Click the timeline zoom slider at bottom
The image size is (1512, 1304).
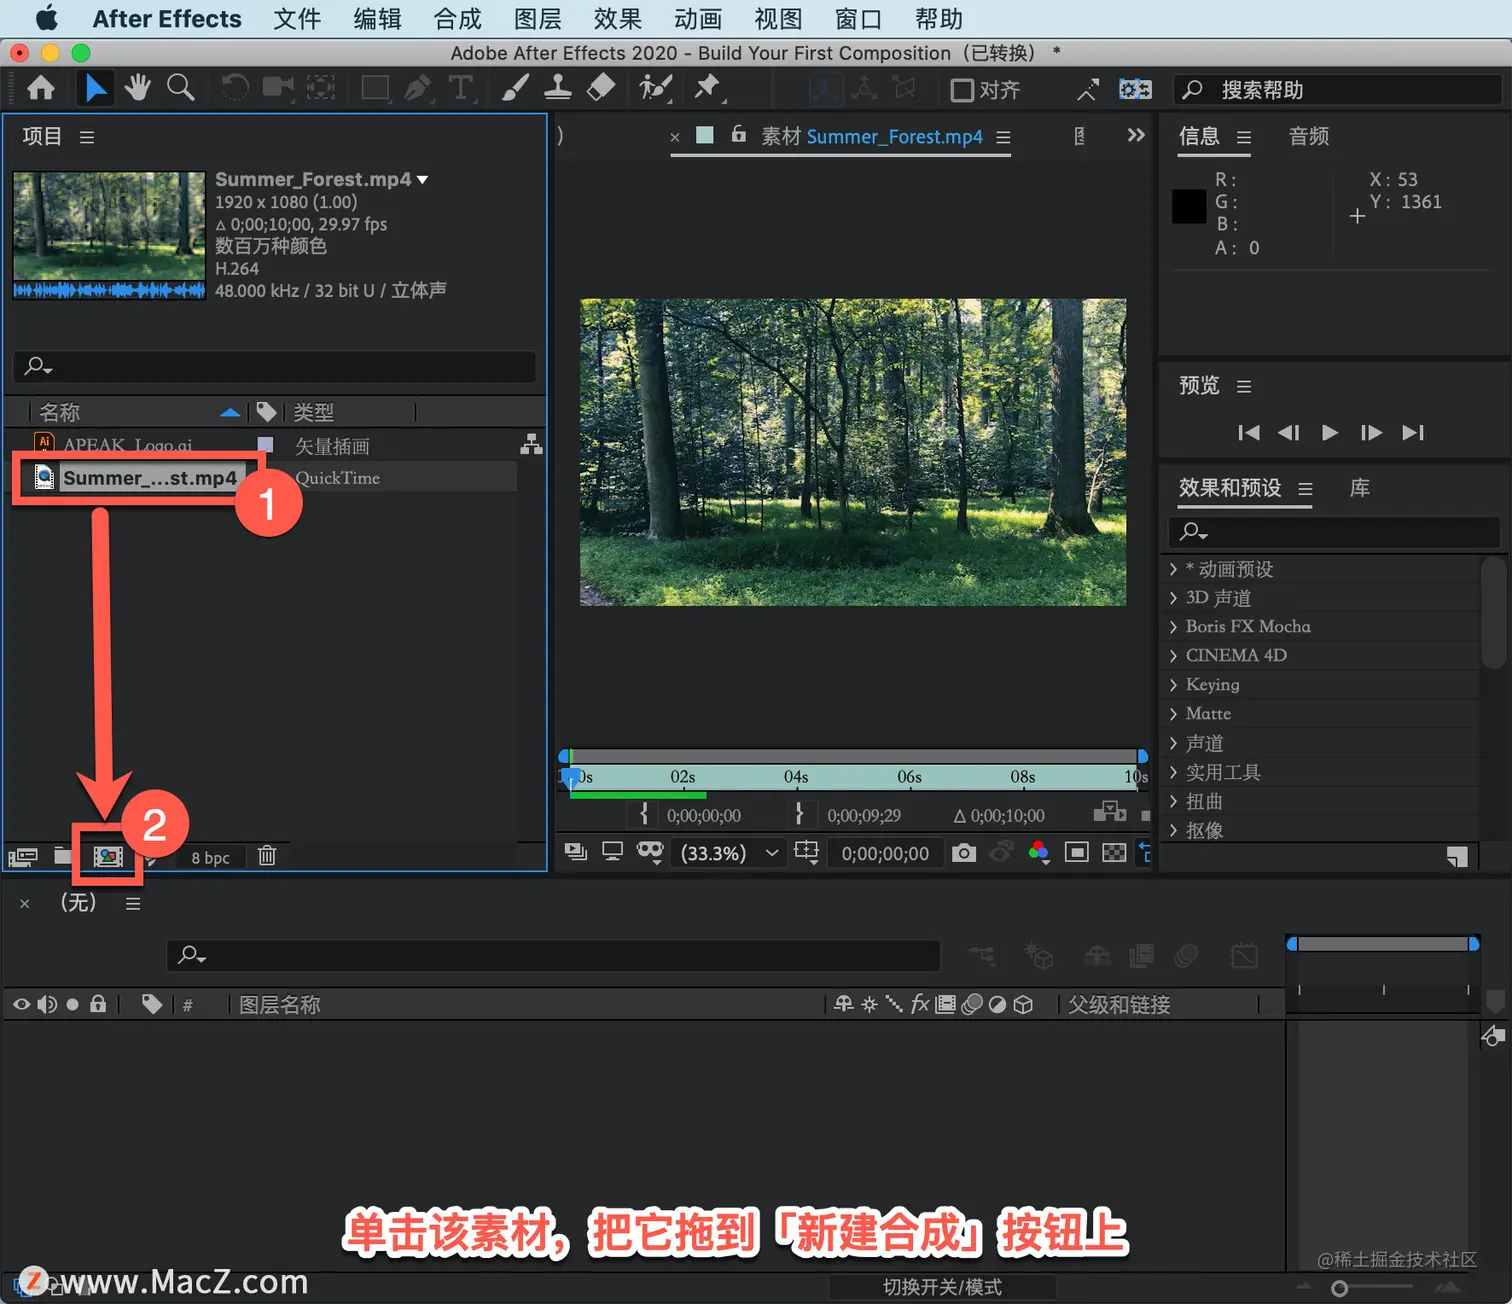(x=1340, y=1288)
